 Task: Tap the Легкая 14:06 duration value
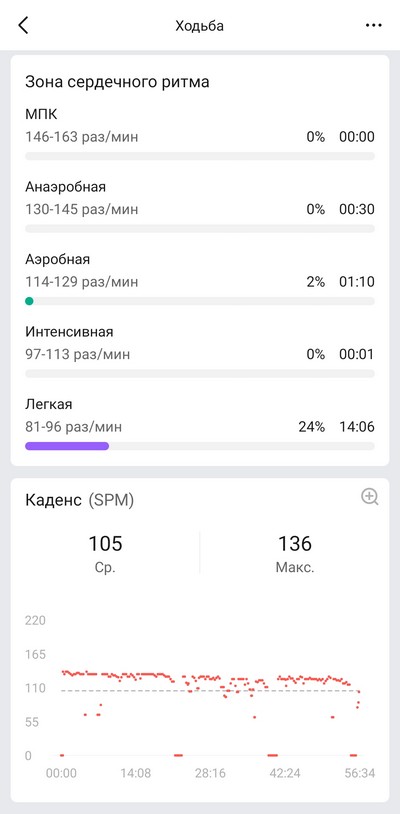[357, 427]
